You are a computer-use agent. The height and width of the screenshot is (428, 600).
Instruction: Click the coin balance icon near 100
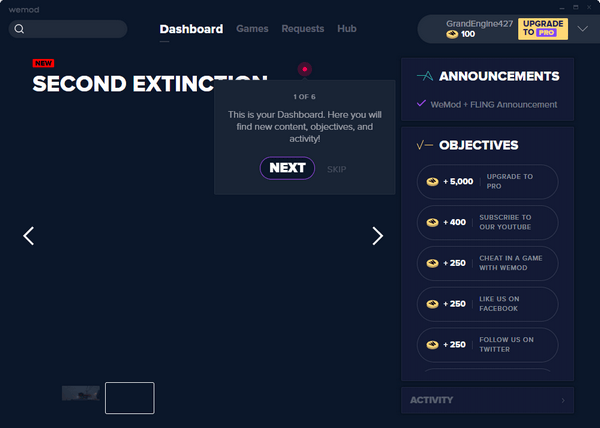point(452,34)
